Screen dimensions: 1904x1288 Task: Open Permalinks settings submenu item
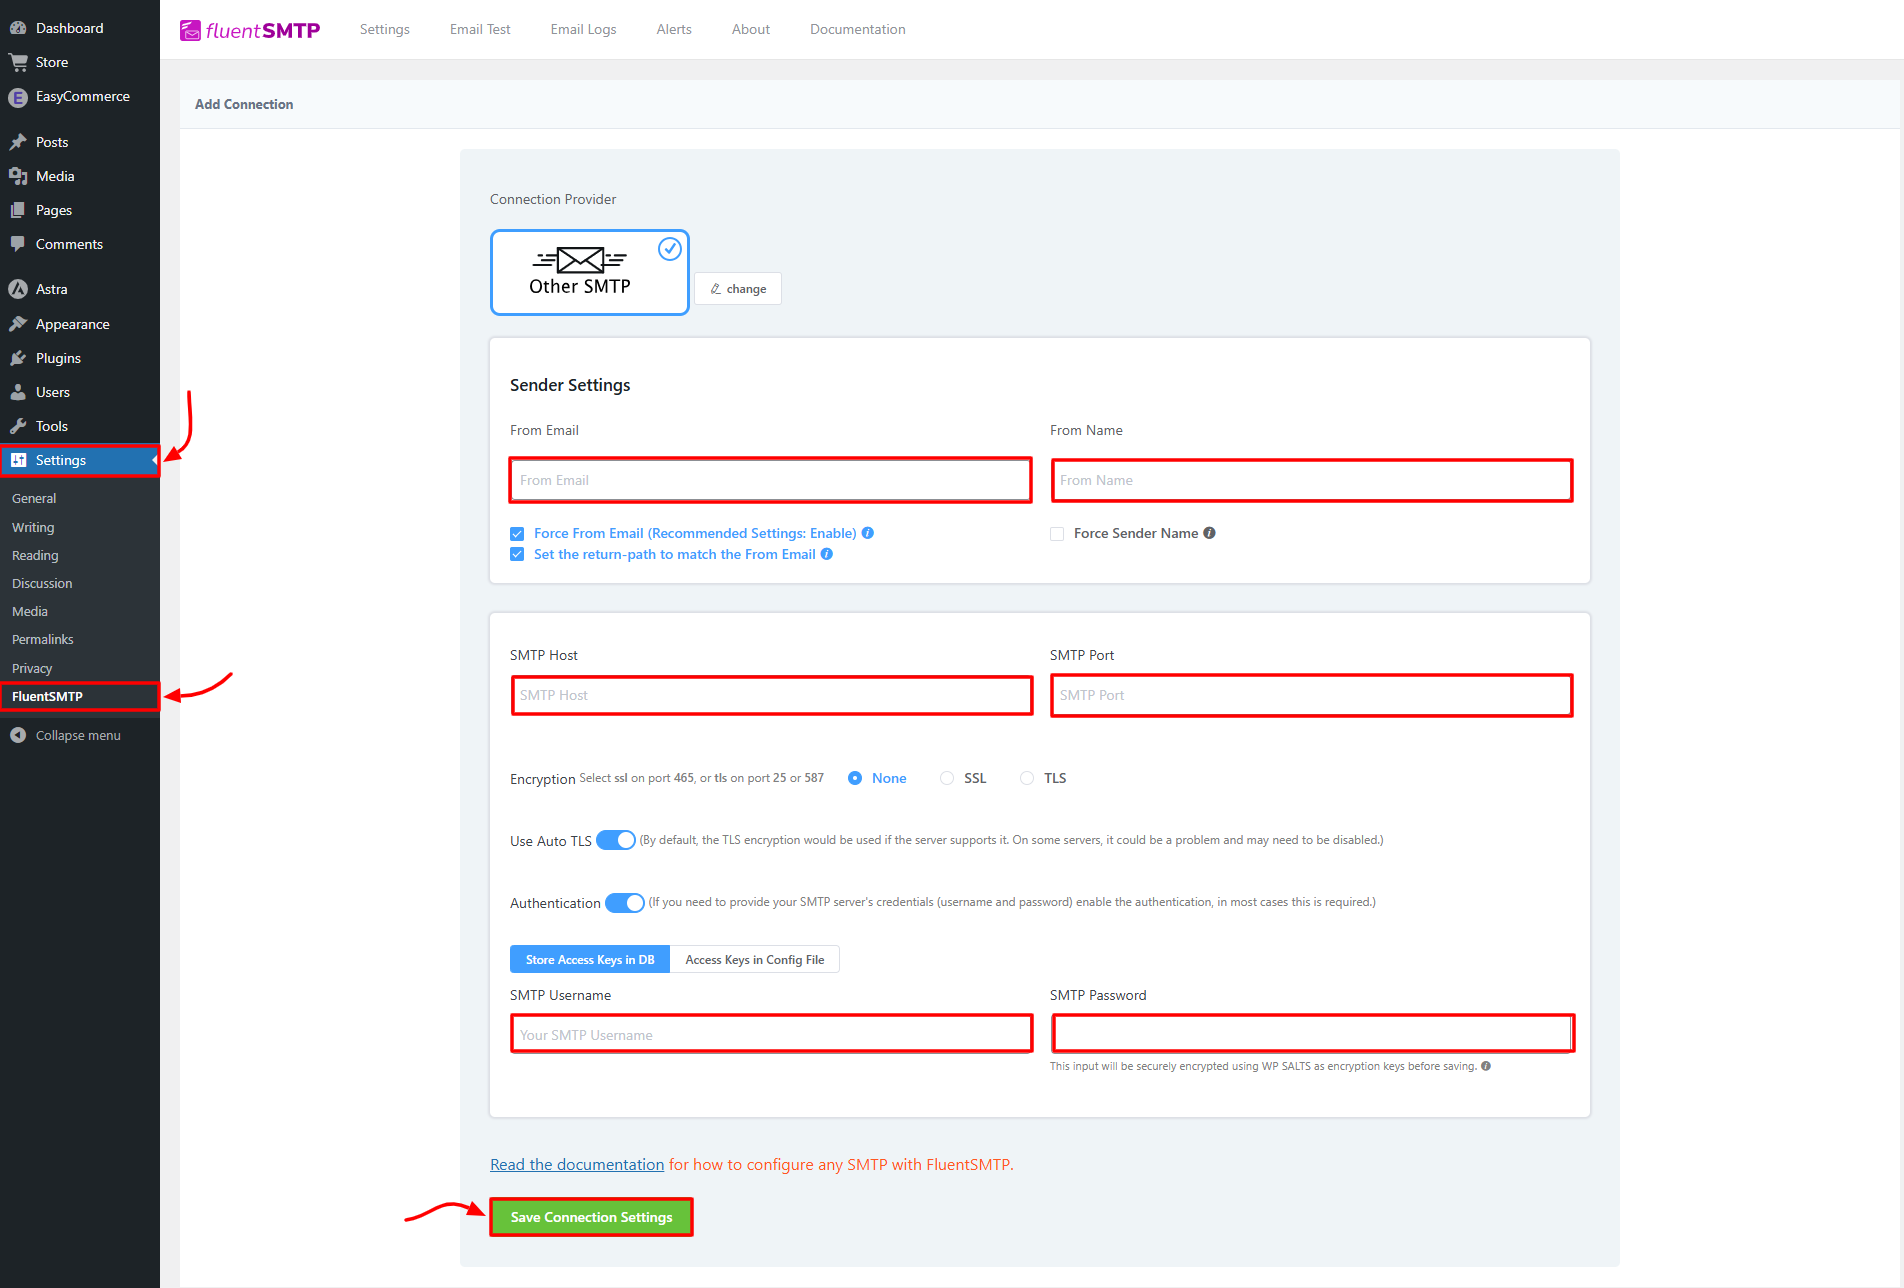click(x=43, y=639)
